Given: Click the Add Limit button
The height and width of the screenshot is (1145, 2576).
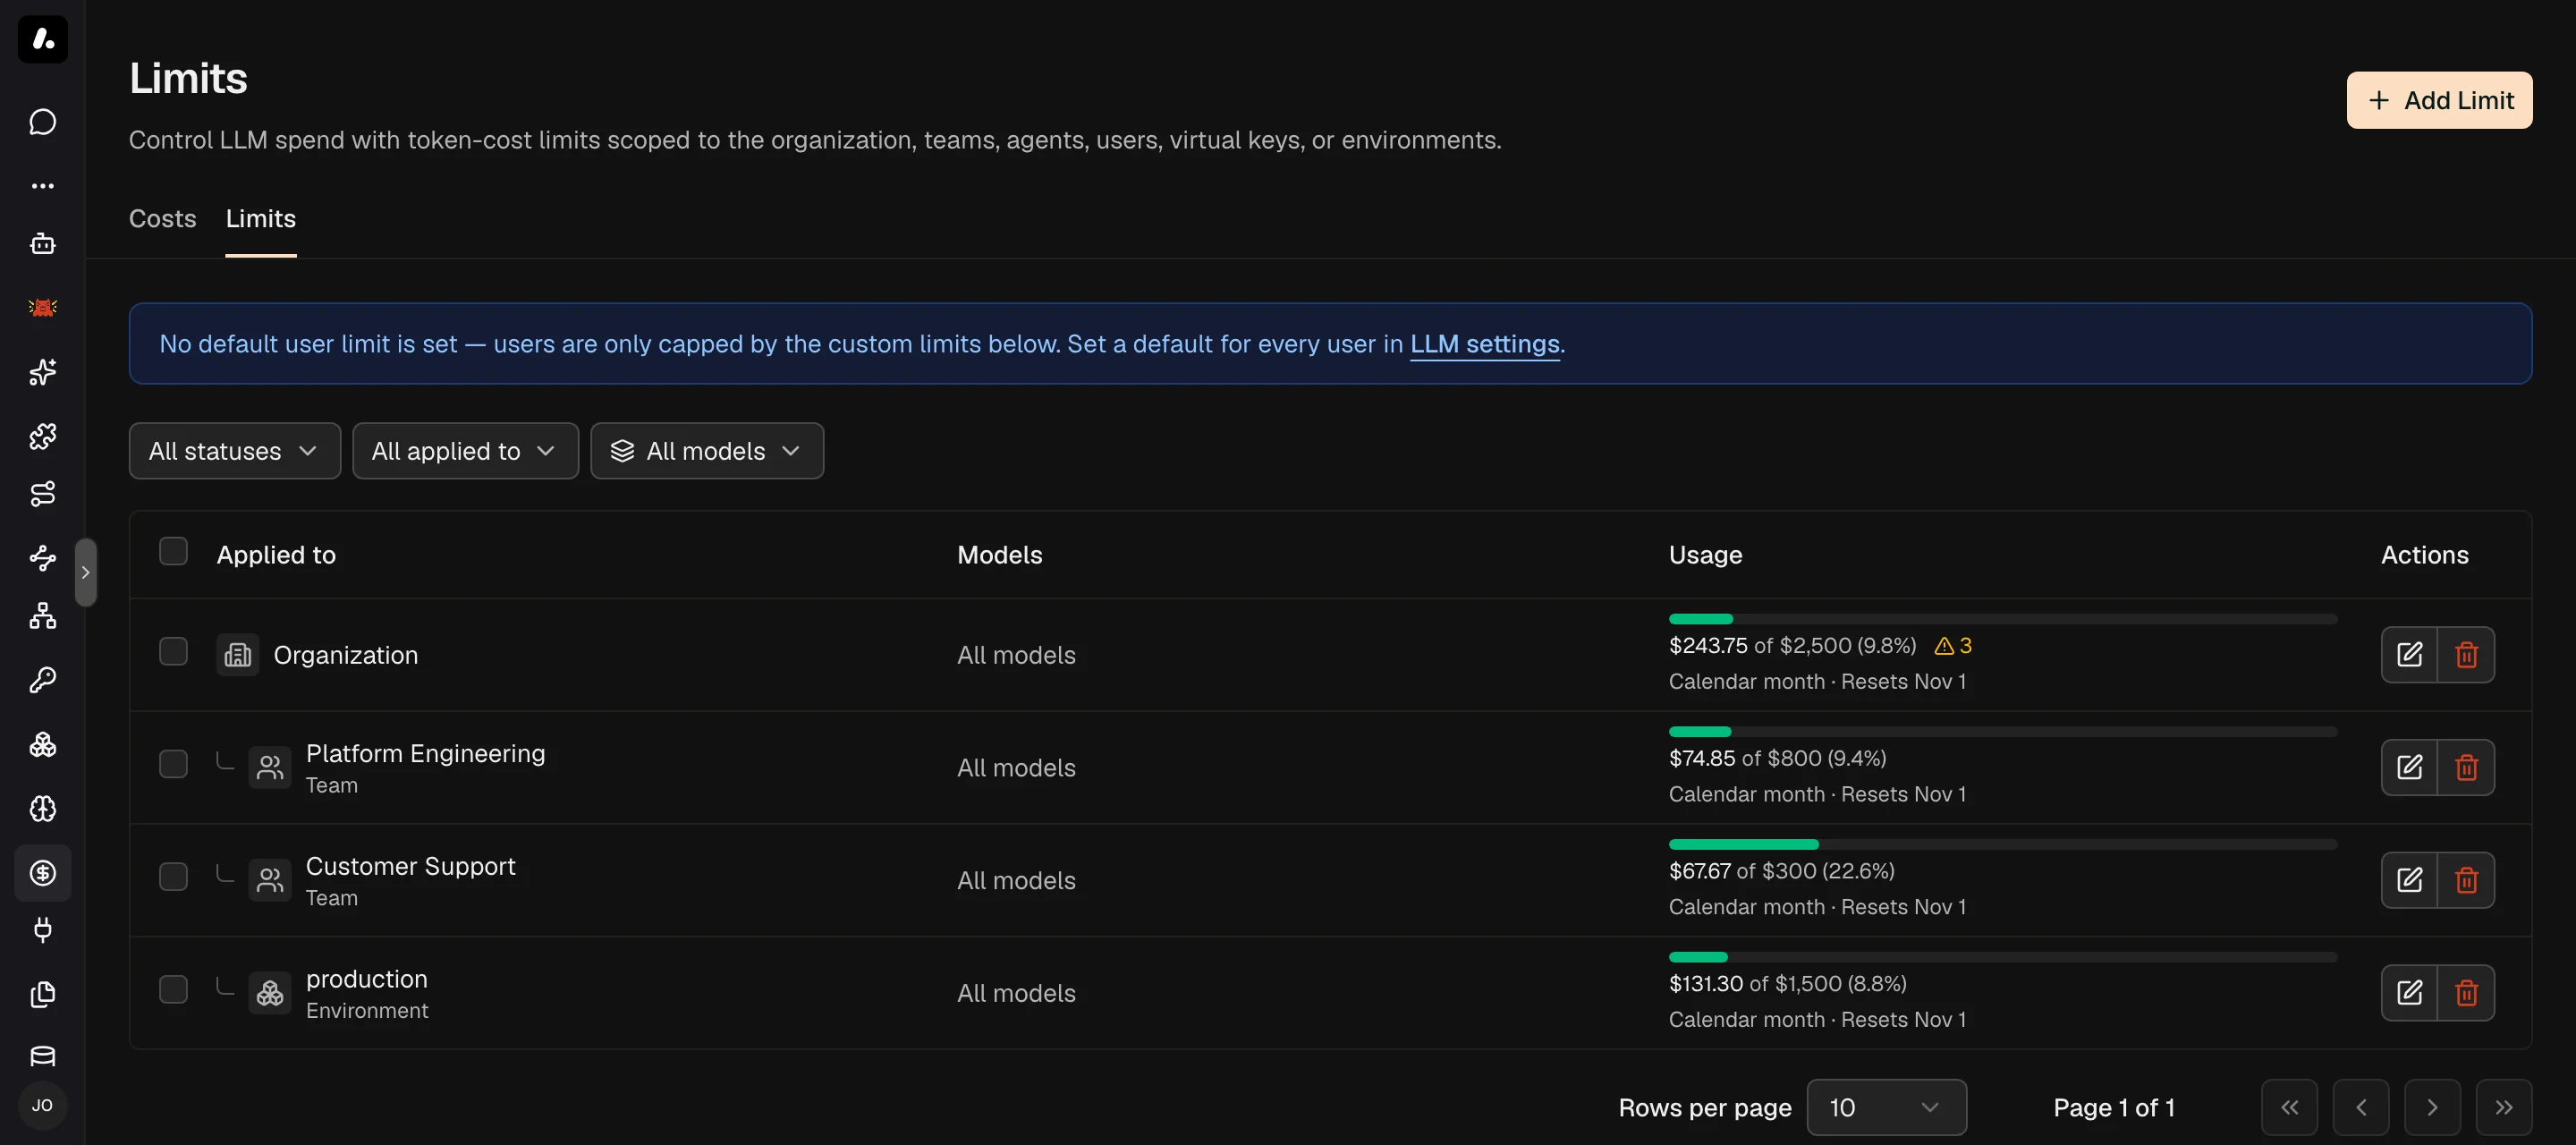Looking at the screenshot, I should [2439, 100].
